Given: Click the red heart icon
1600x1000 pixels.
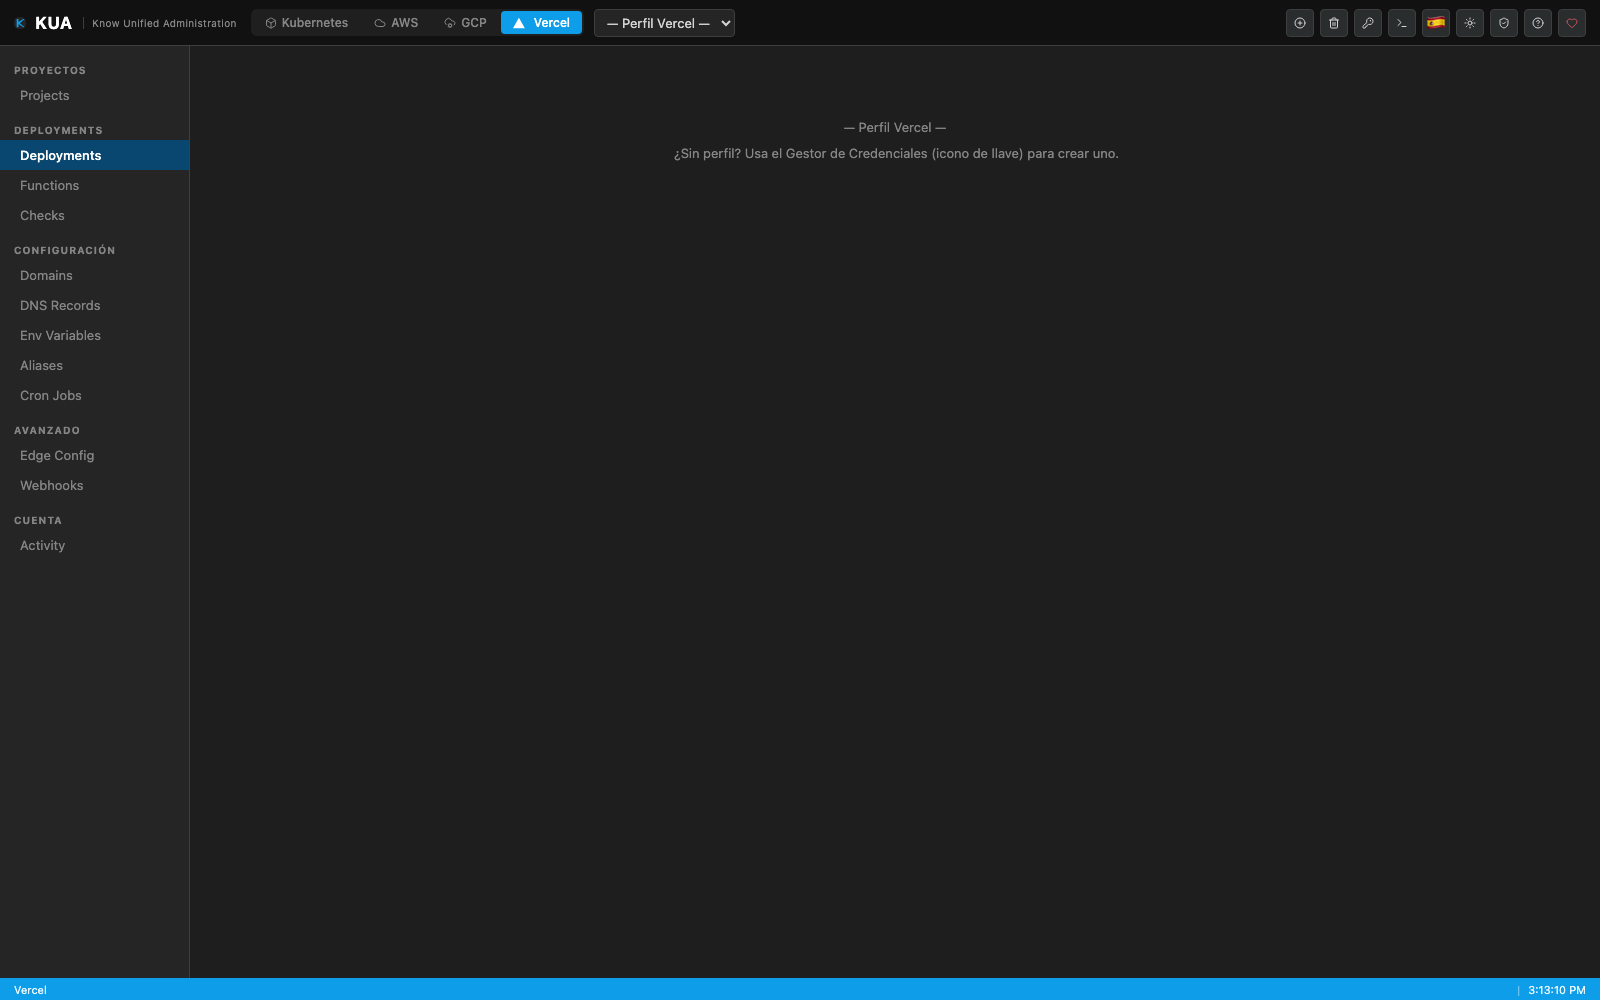Looking at the screenshot, I should point(1572,23).
